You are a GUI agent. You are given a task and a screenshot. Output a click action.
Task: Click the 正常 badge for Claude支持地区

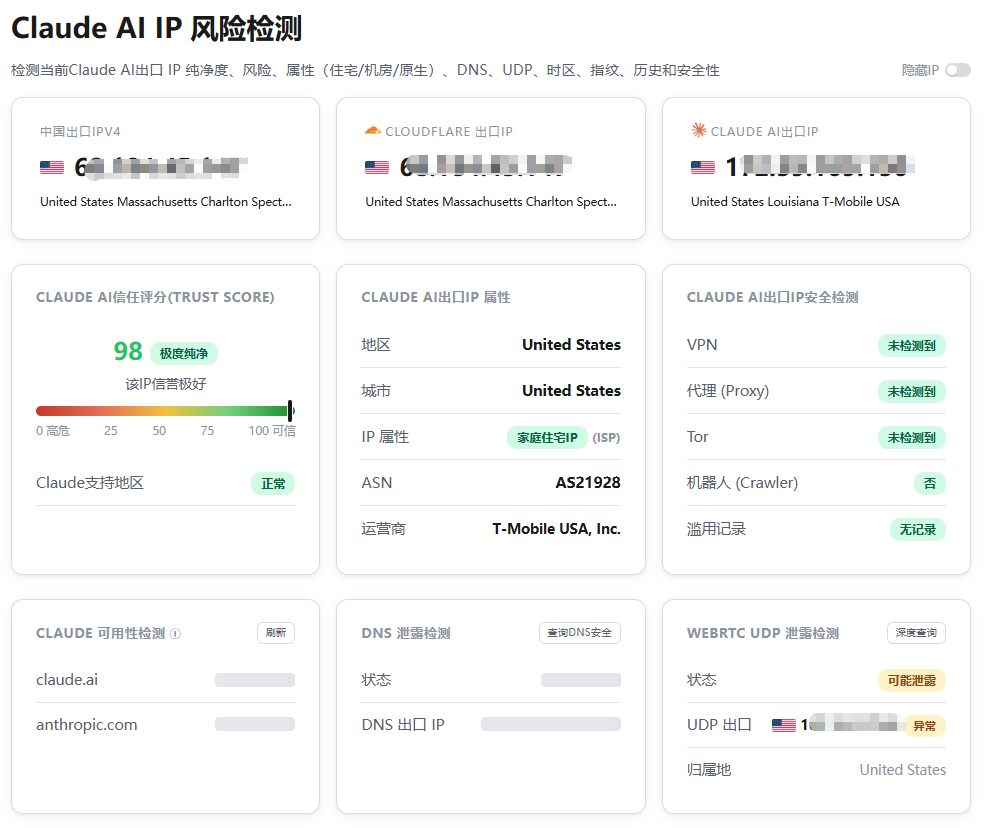point(273,484)
